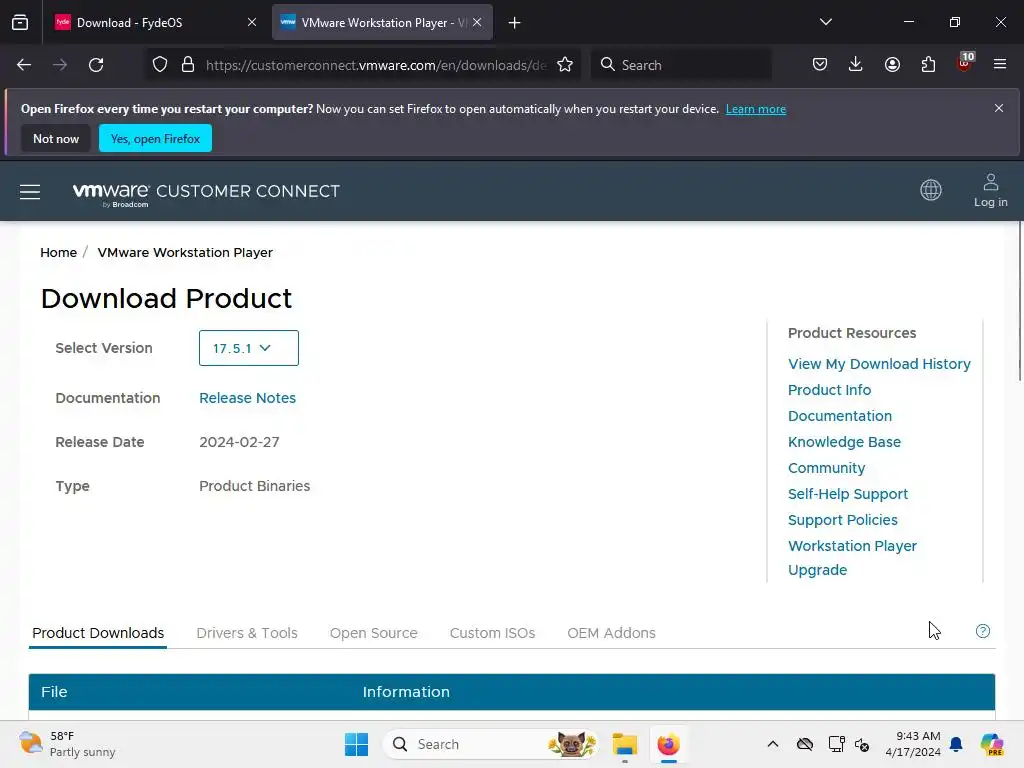Open Community link

[x=826, y=468]
